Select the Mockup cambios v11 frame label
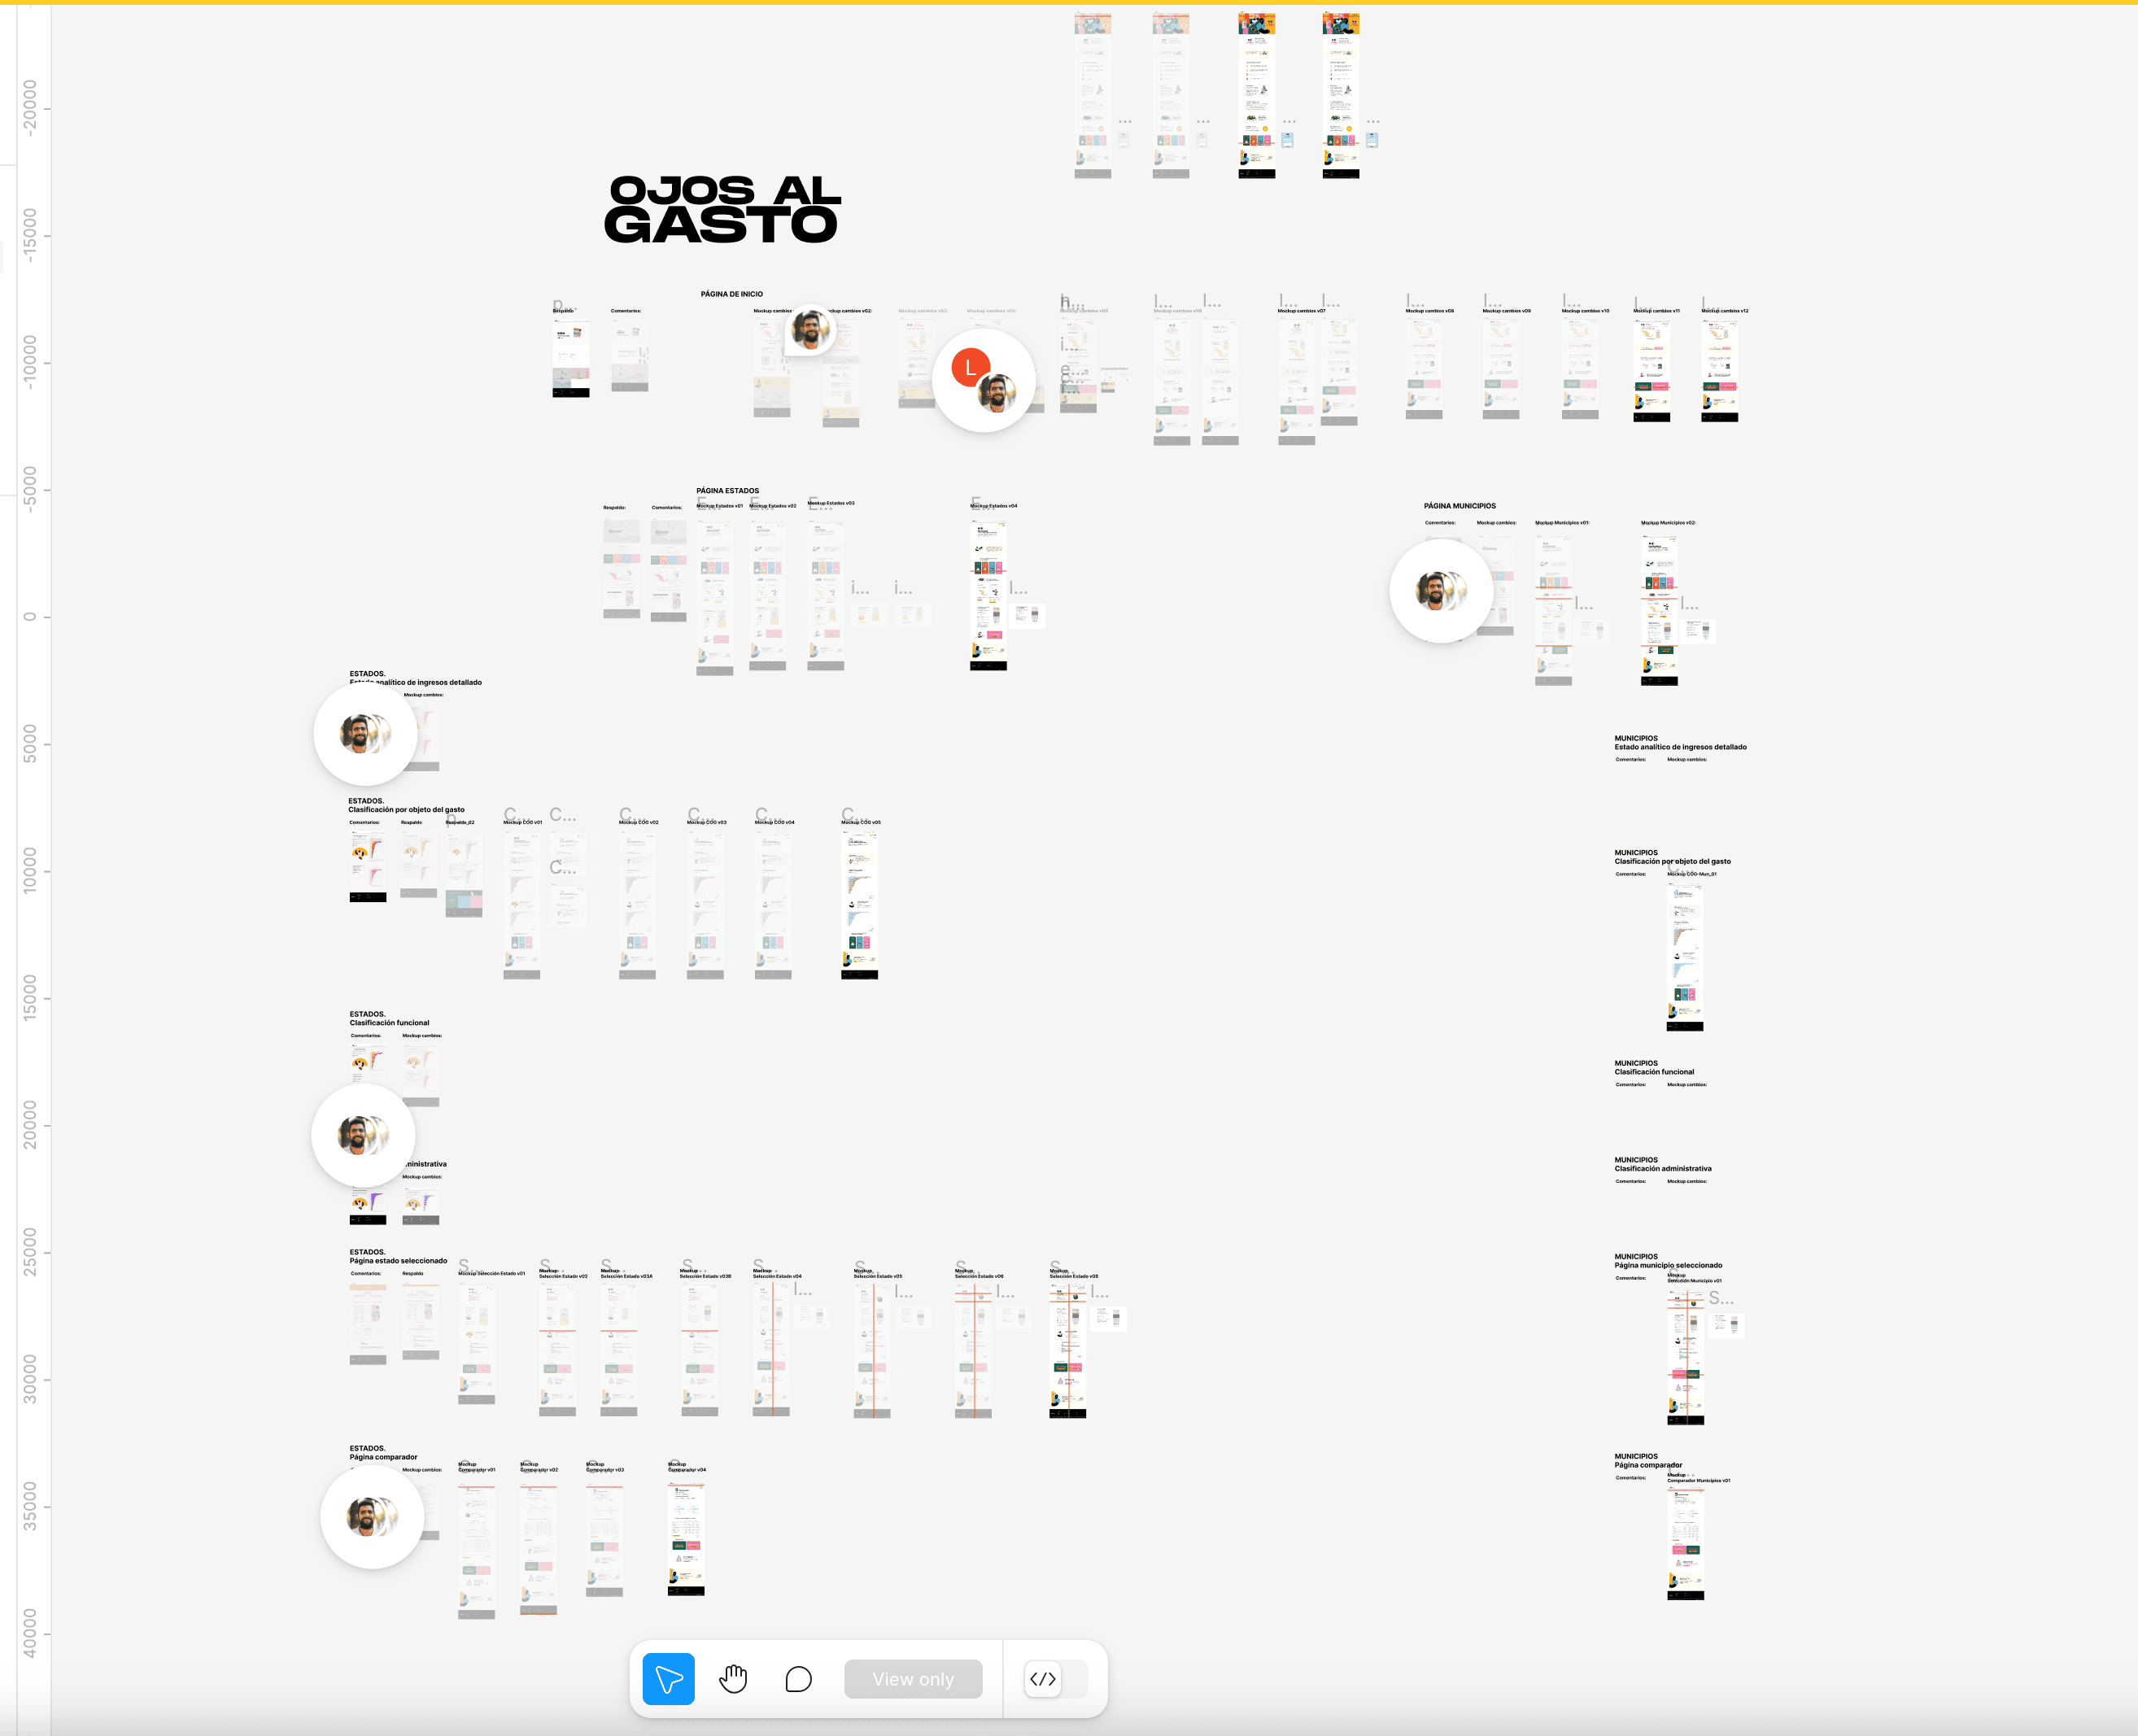 [1657, 311]
